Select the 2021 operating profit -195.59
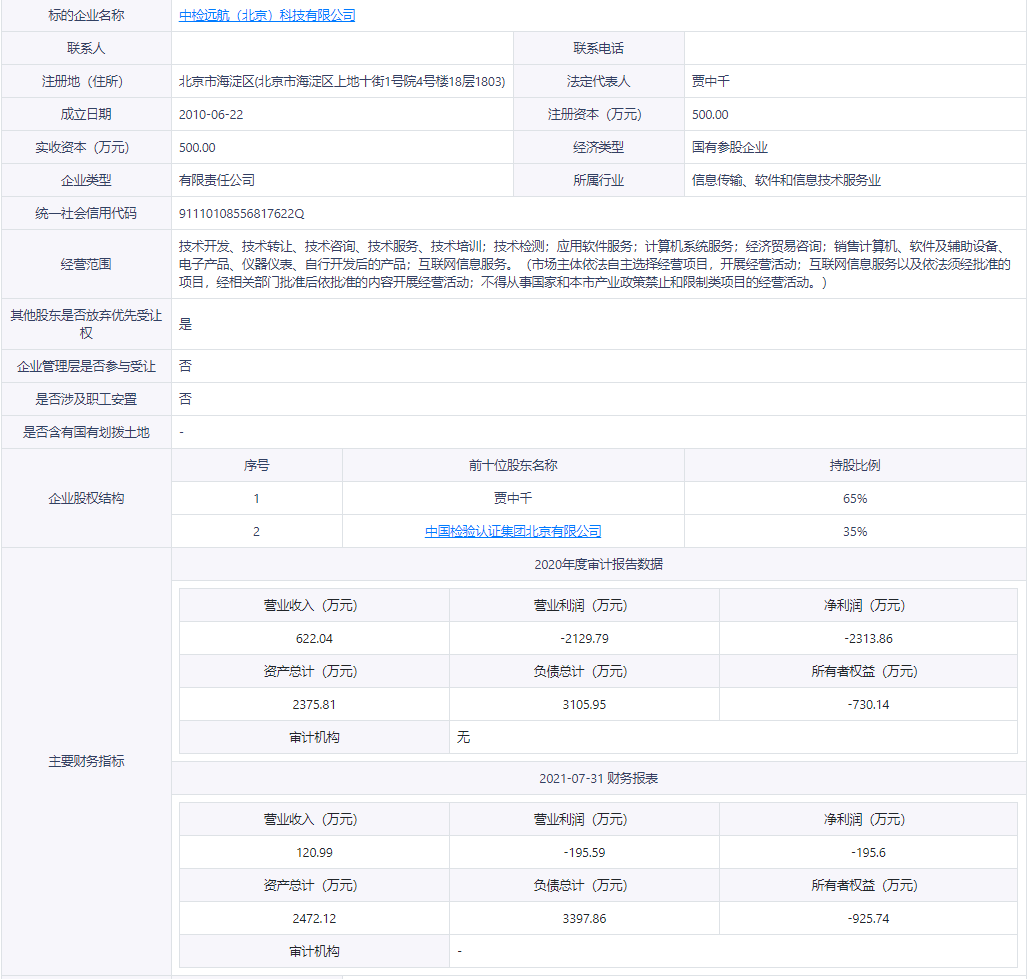1029x979 pixels. (x=584, y=852)
